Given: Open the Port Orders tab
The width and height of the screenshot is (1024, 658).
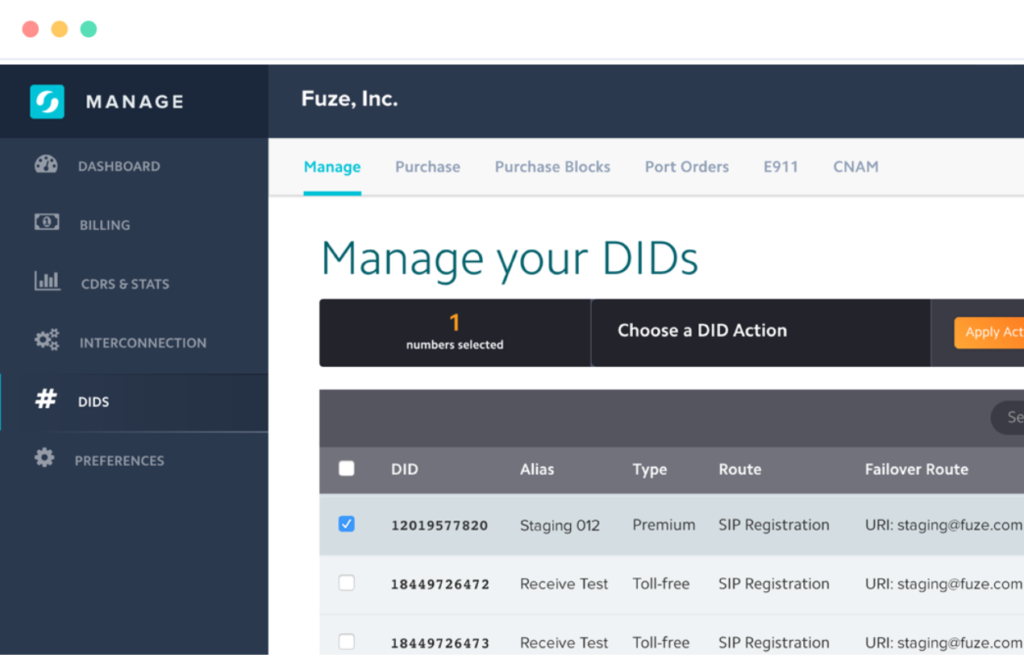Looking at the screenshot, I should coord(686,166).
